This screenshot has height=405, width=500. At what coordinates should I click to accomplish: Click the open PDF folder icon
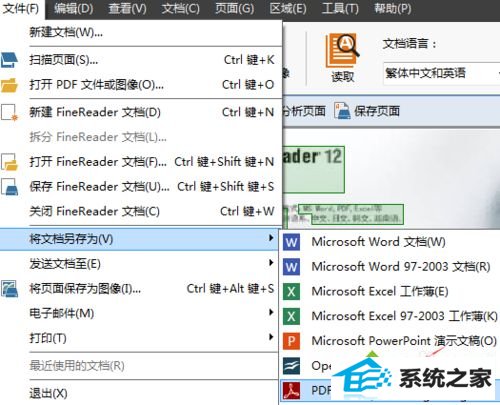pos(9,85)
